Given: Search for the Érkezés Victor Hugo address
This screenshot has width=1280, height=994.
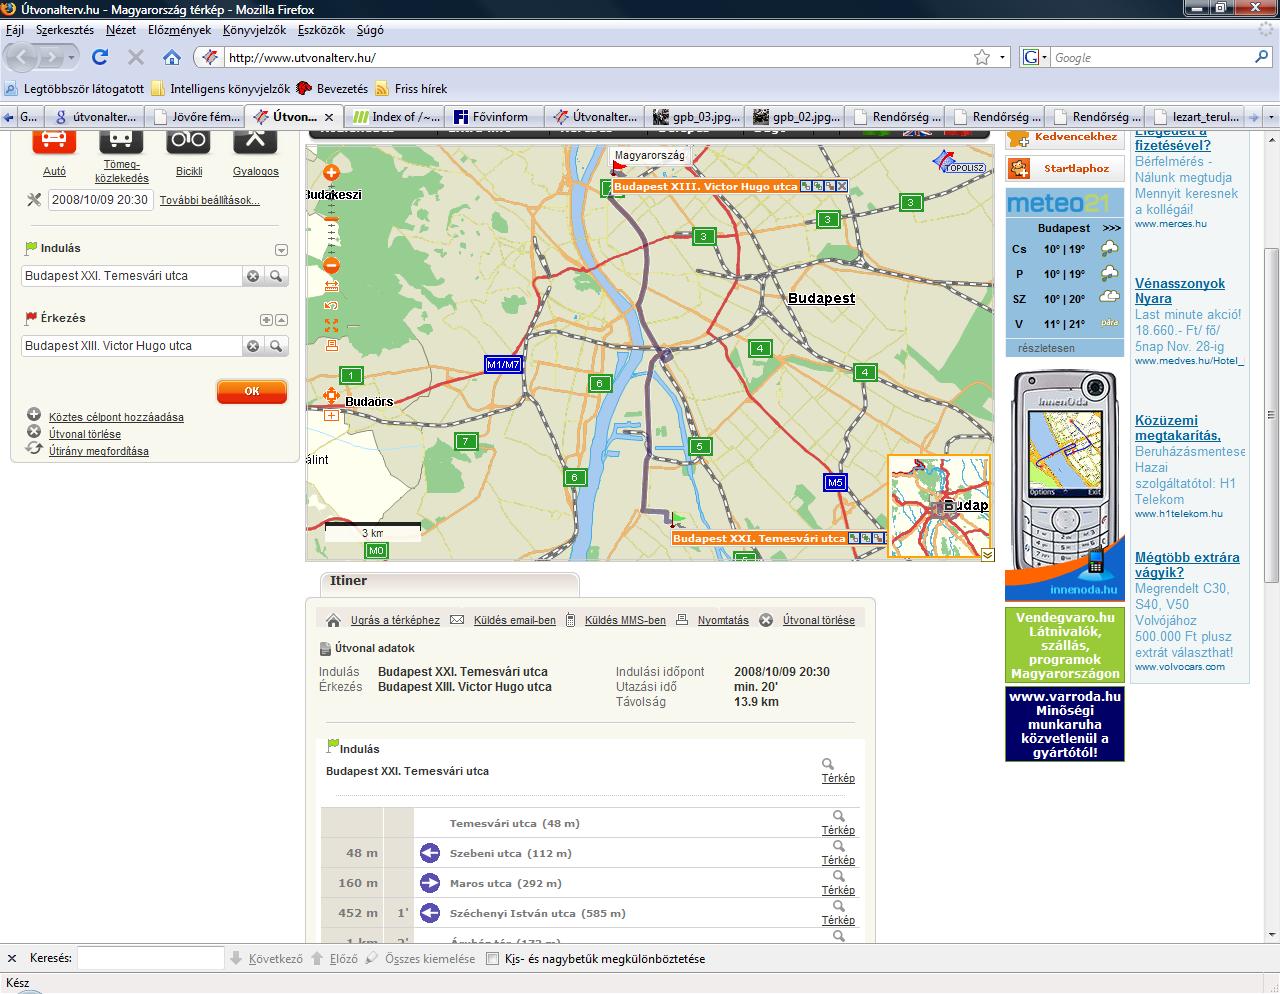Looking at the screenshot, I should click(276, 346).
